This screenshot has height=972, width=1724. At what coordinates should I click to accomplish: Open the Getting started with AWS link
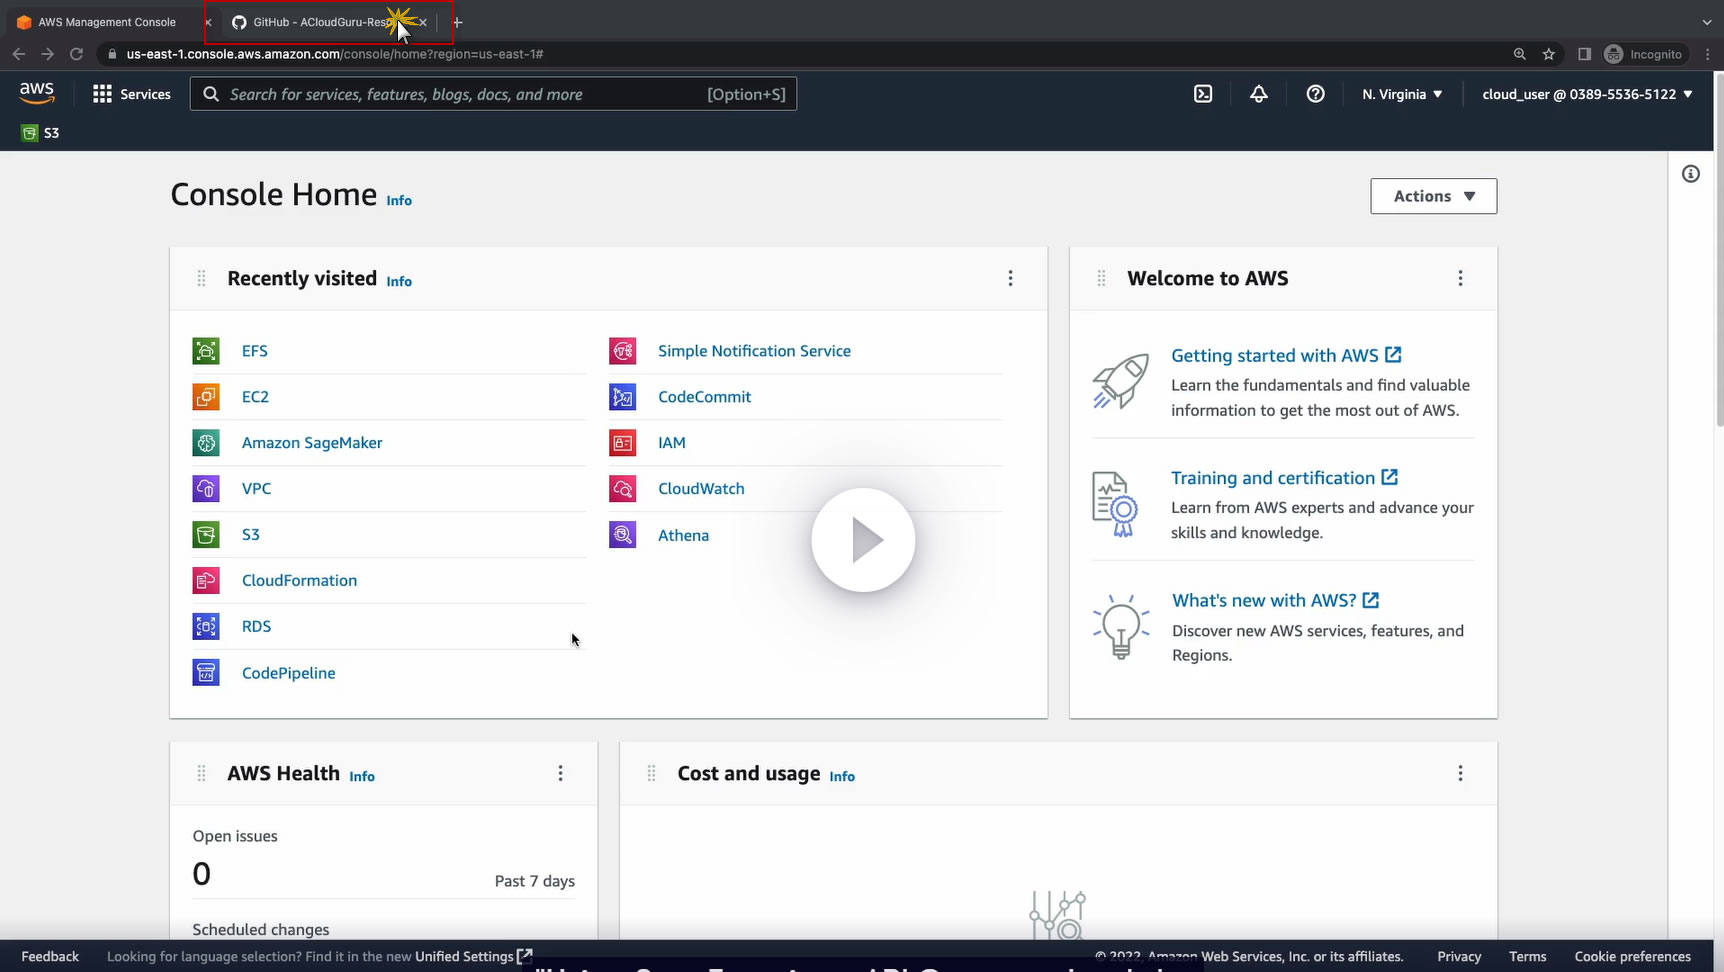pyautogui.click(x=1286, y=355)
